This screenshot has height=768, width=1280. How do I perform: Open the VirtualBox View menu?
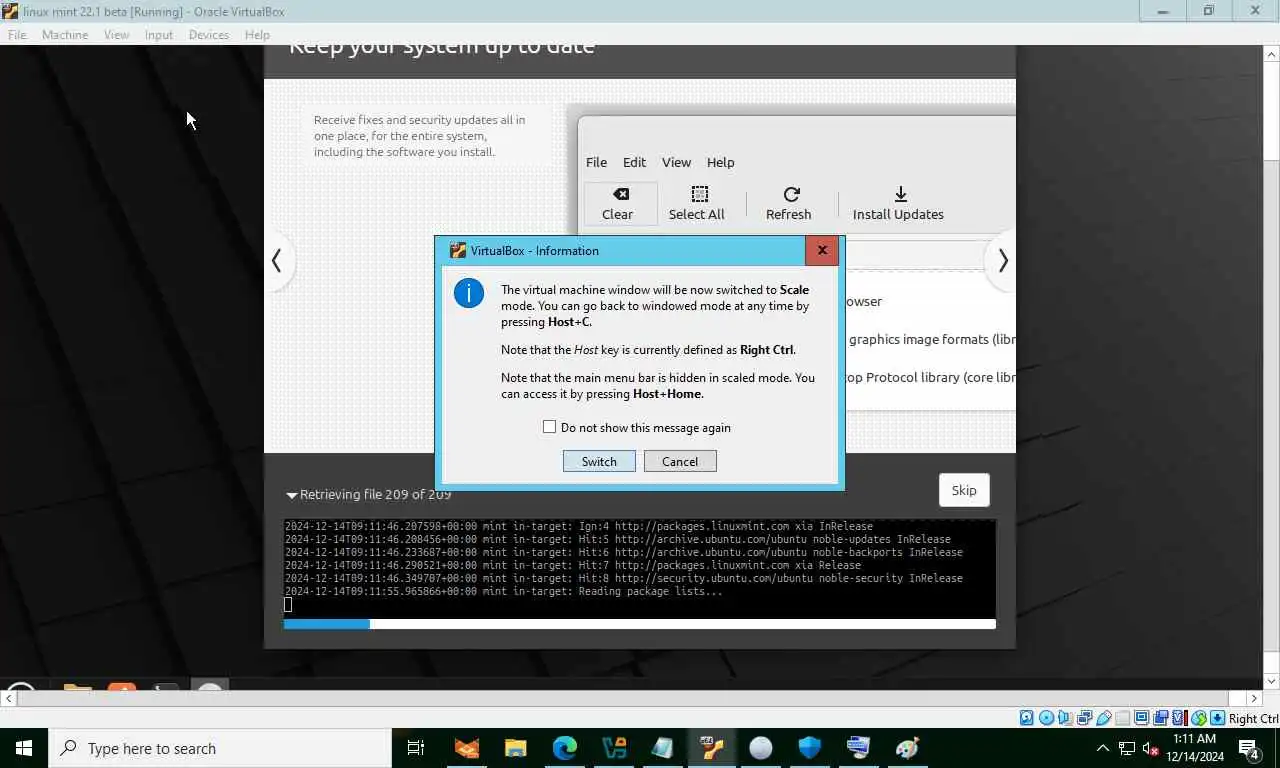tap(116, 34)
